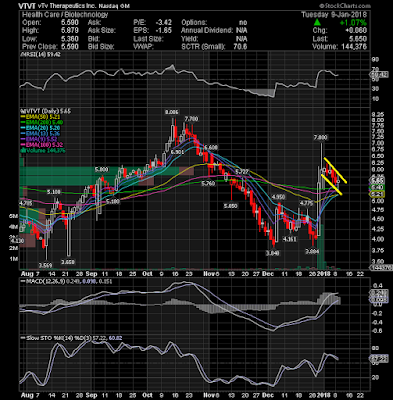
Task: Click the VTVT ticker symbol in header
Action: 27,6
